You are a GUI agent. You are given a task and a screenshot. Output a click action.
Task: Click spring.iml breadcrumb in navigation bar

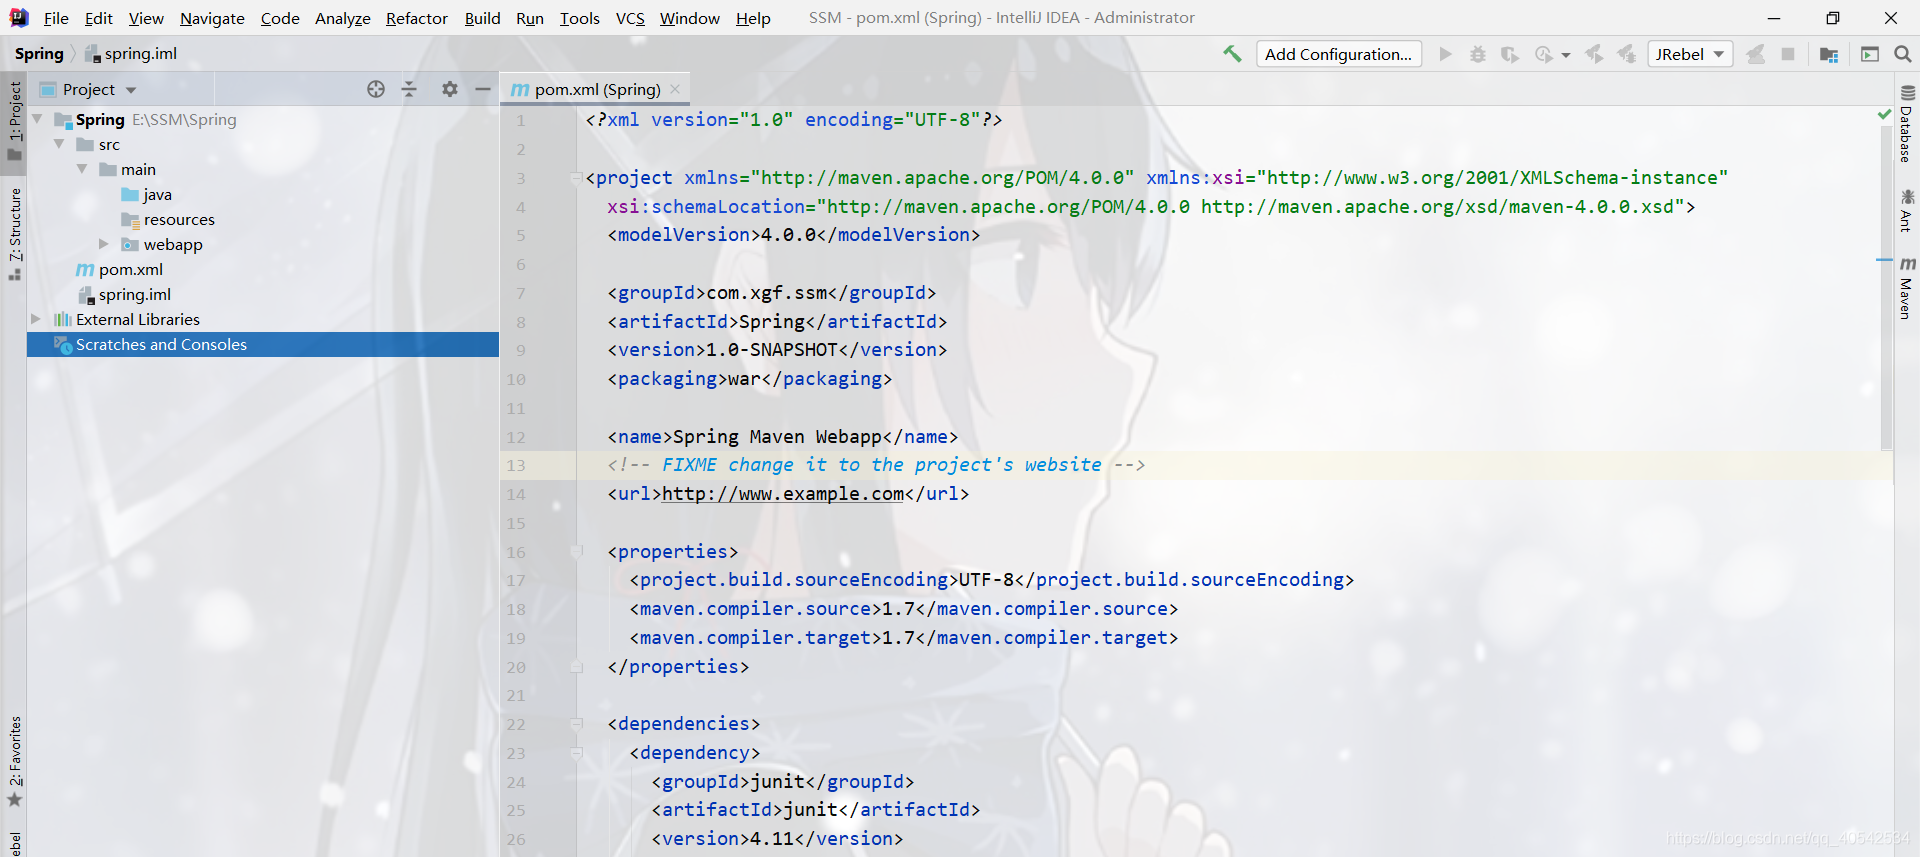click(x=131, y=54)
